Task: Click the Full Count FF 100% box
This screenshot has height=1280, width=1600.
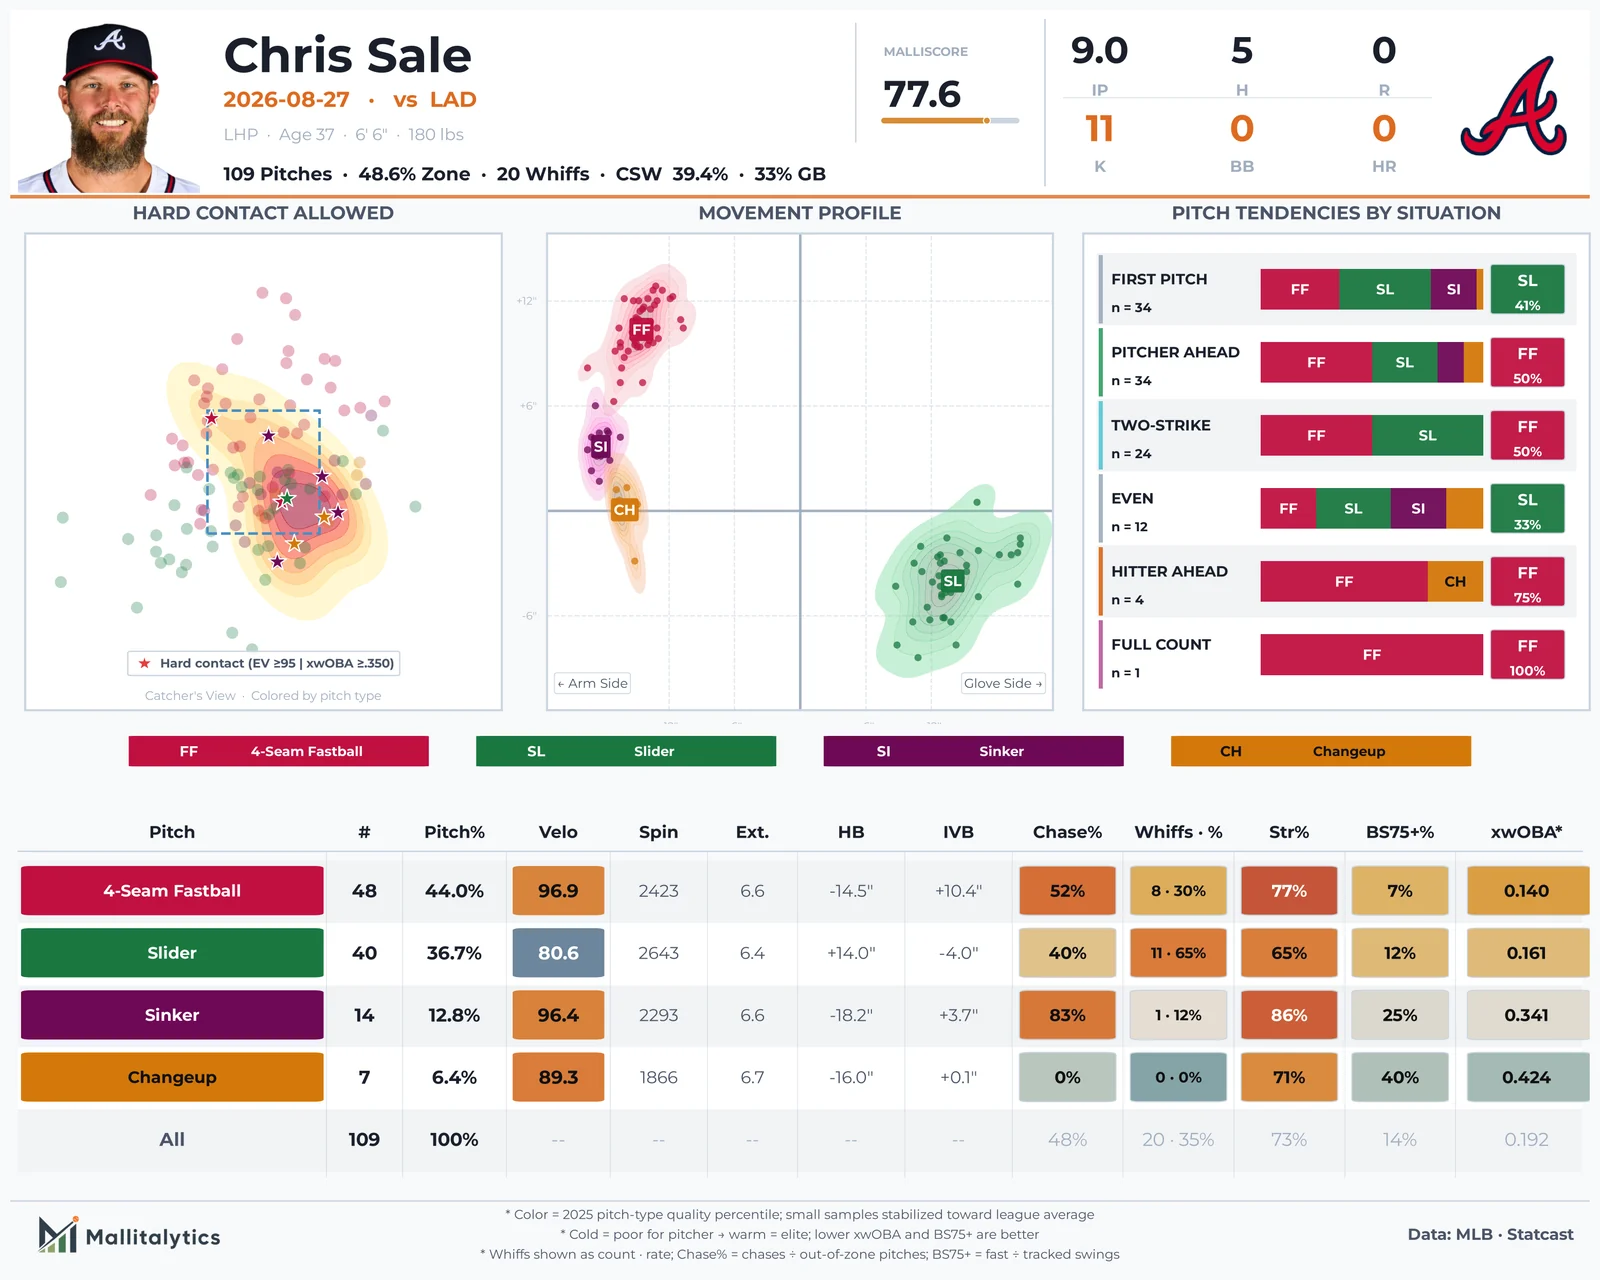Action: pos(1527,655)
